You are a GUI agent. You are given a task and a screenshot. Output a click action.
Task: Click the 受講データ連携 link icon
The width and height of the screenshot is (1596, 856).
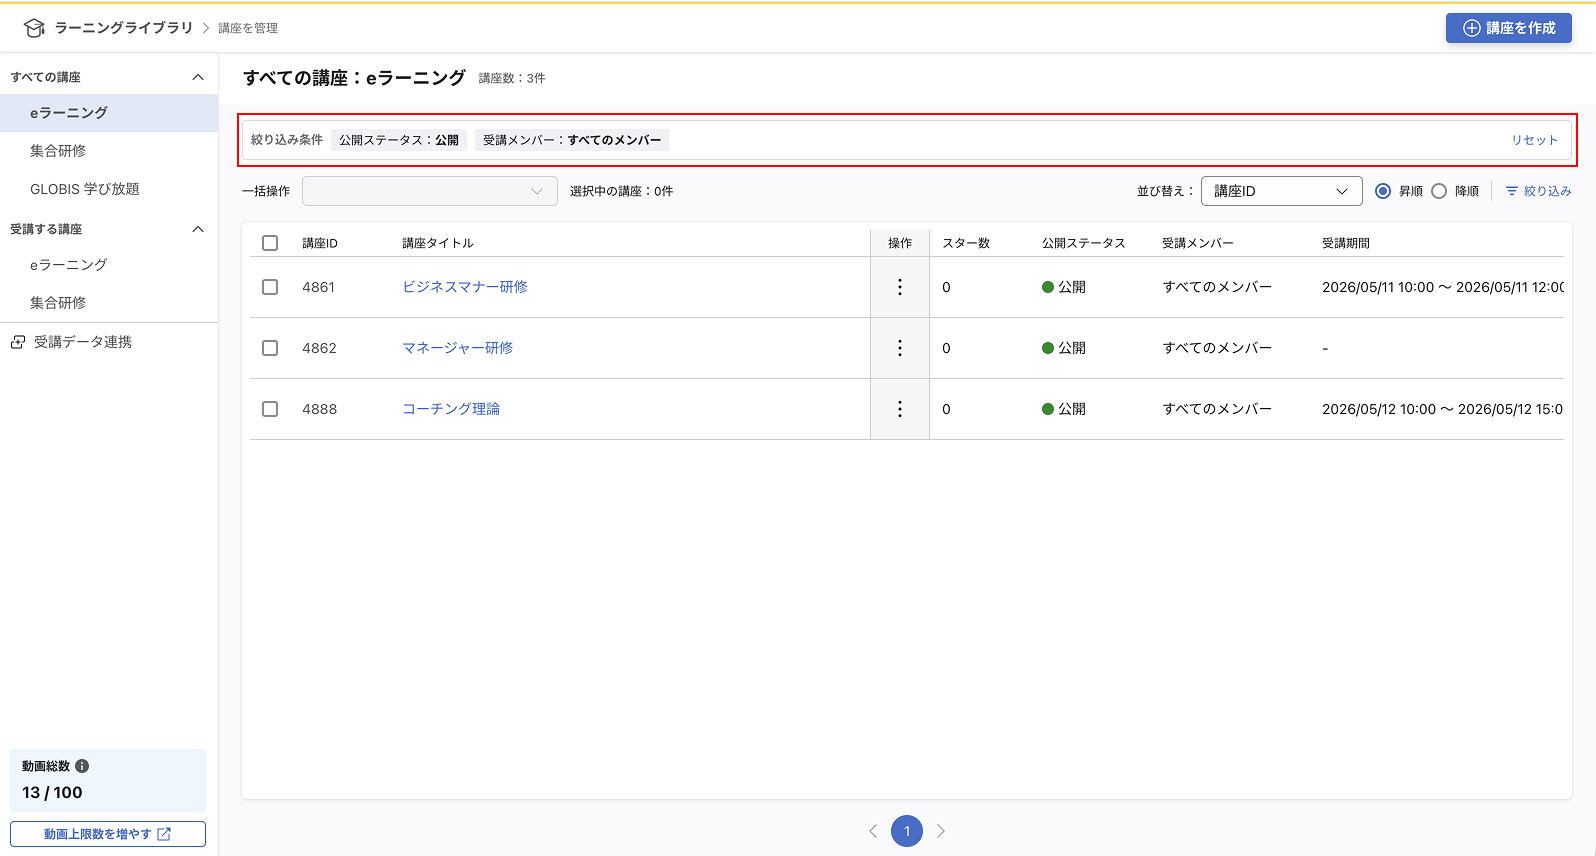tap(18, 342)
